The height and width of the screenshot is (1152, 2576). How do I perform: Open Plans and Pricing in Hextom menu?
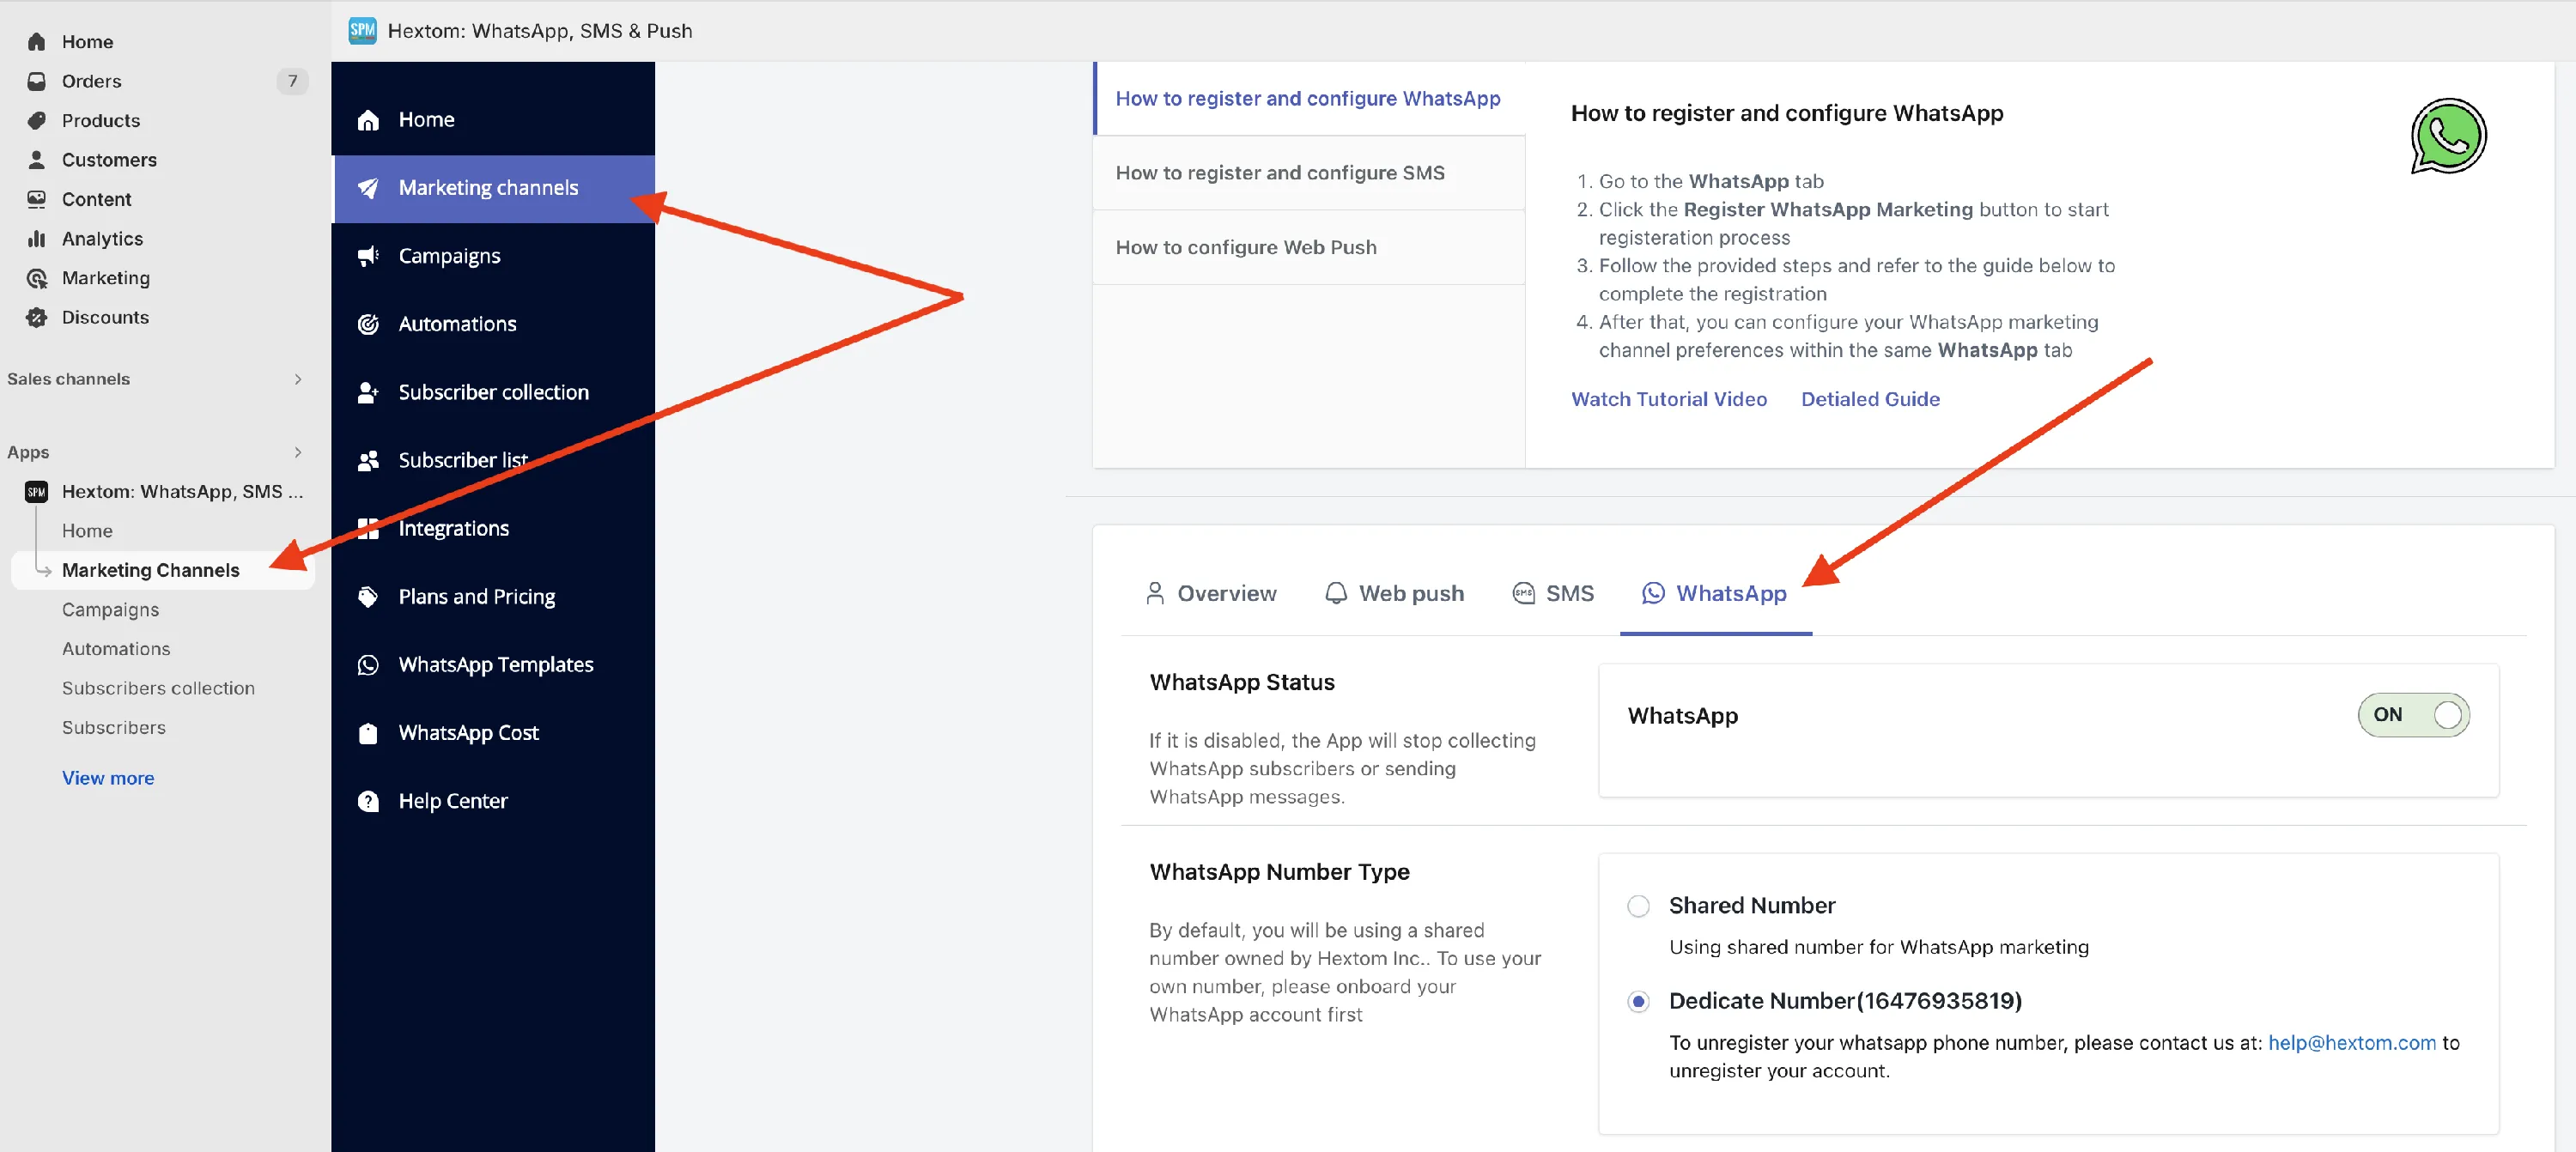coord(493,597)
